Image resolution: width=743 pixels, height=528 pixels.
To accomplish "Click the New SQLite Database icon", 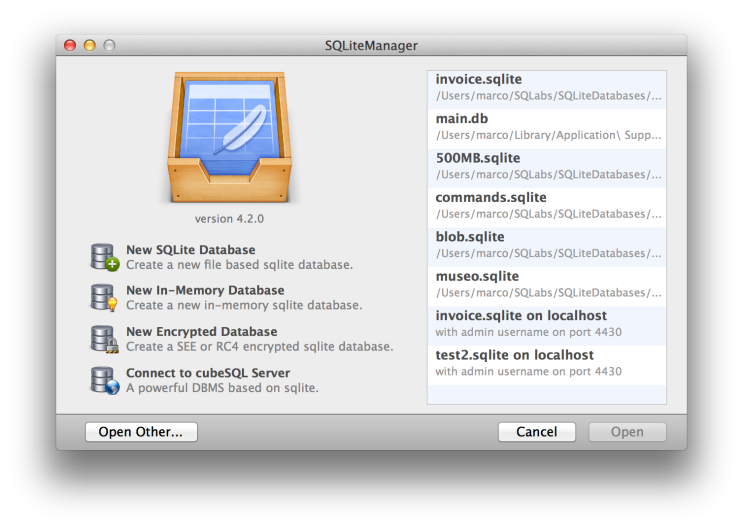I will pyautogui.click(x=105, y=257).
